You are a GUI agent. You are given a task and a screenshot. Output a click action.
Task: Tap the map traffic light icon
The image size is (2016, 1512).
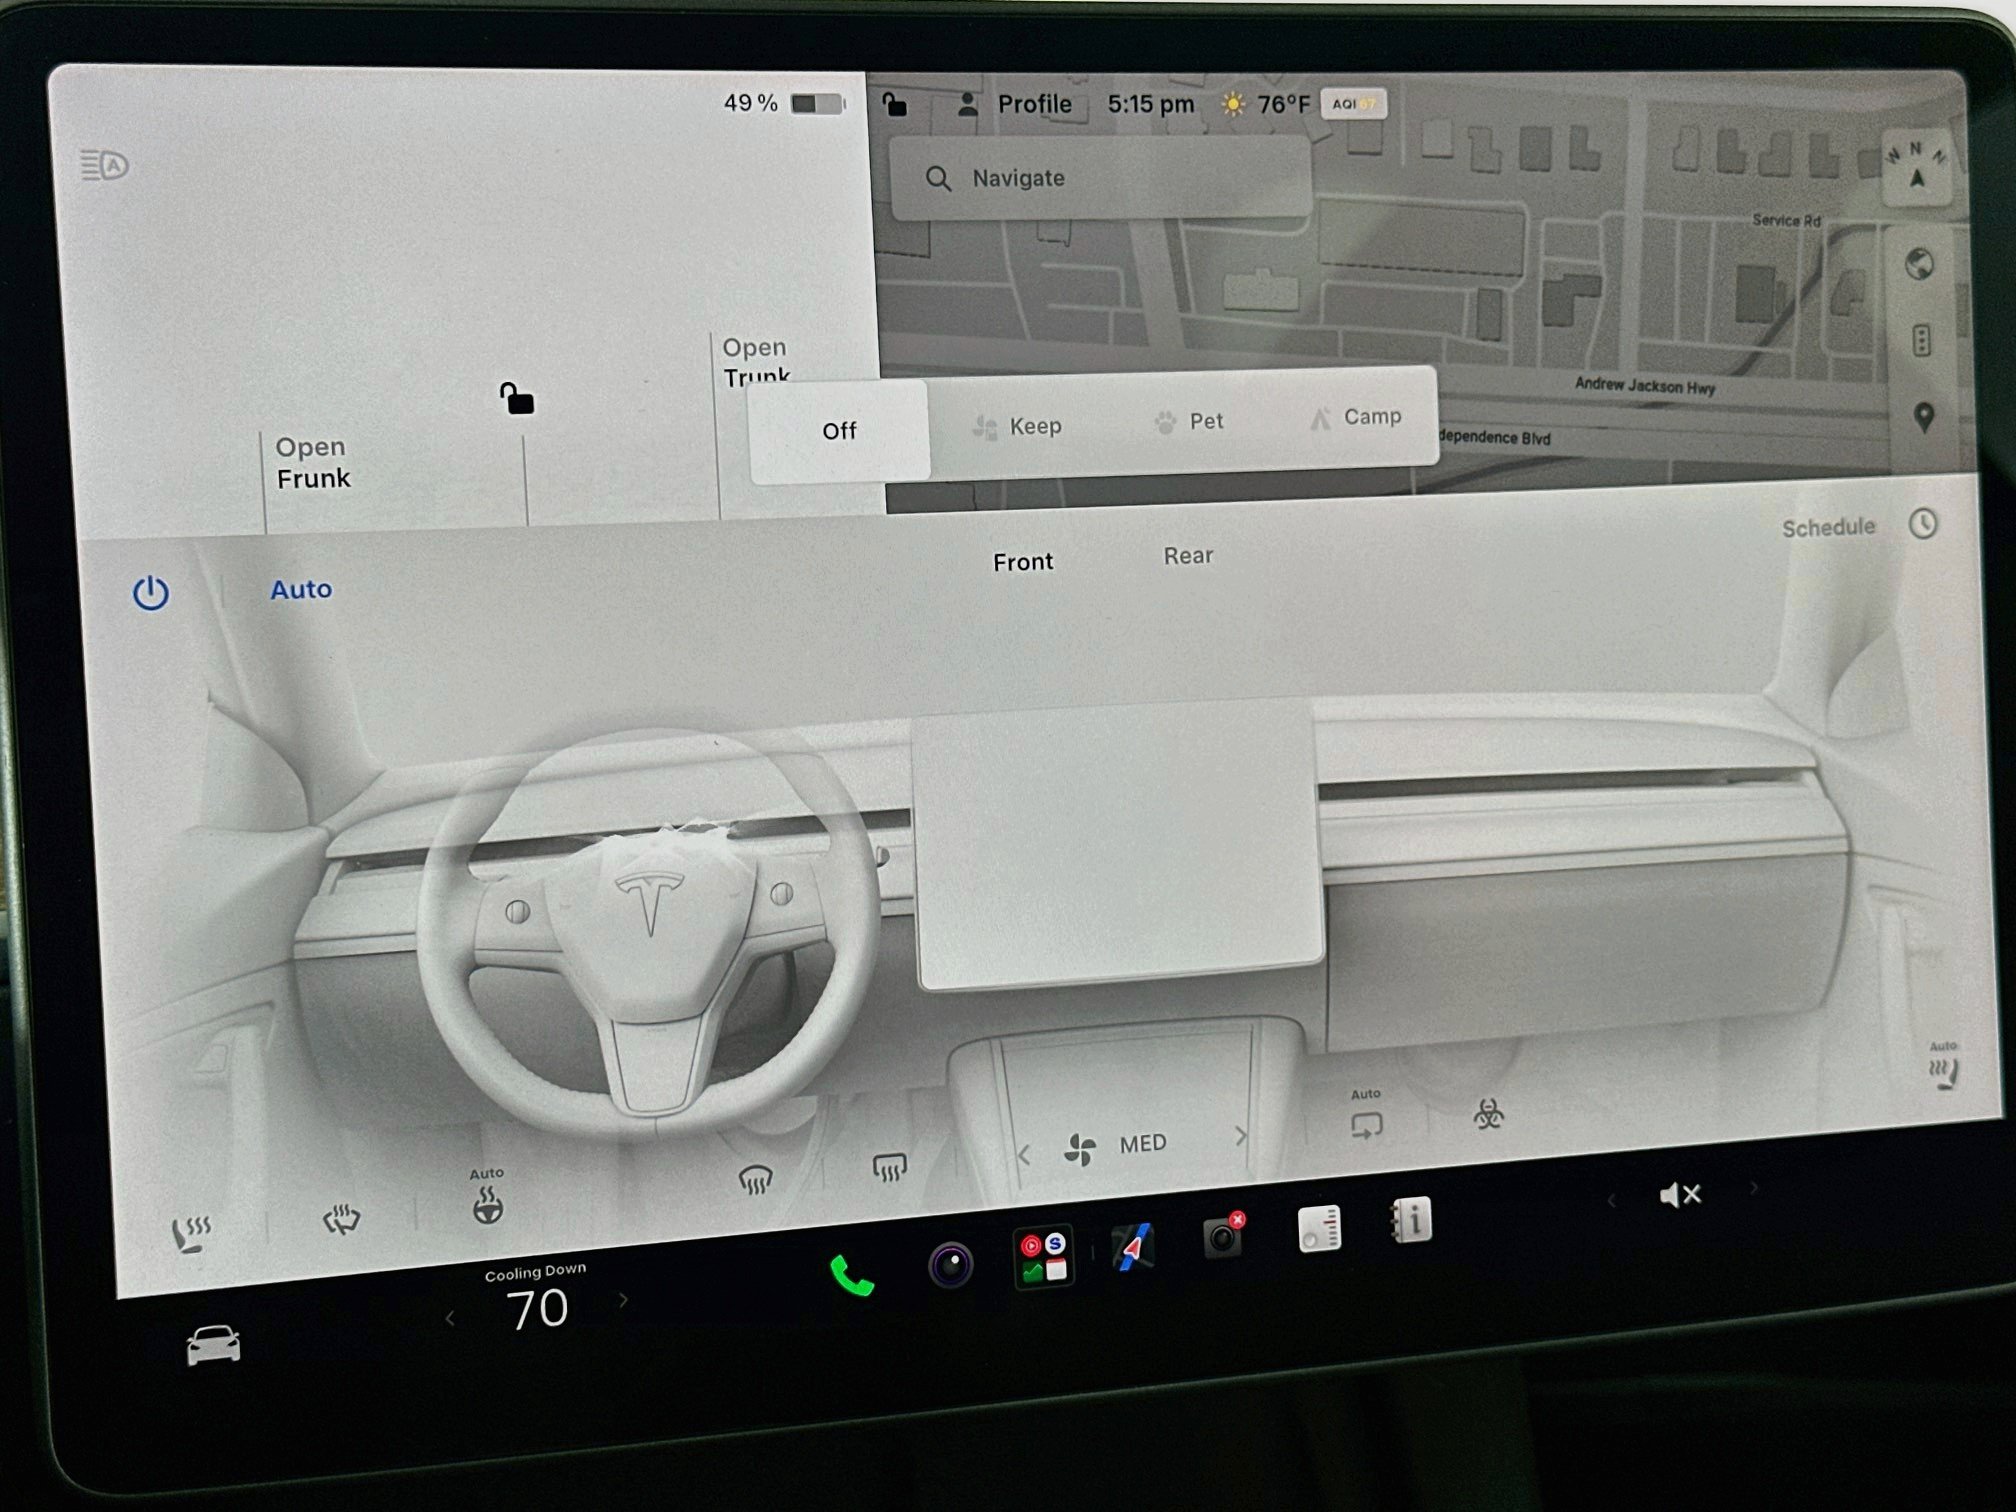1921,340
